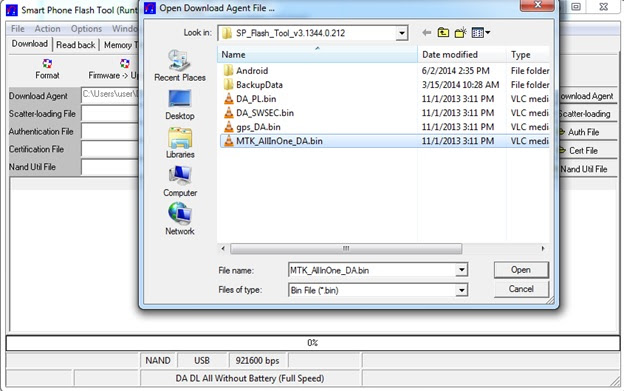Select the file name DA_SWSEC.bin
Viewport: 624px width, 391px height.
pos(265,113)
